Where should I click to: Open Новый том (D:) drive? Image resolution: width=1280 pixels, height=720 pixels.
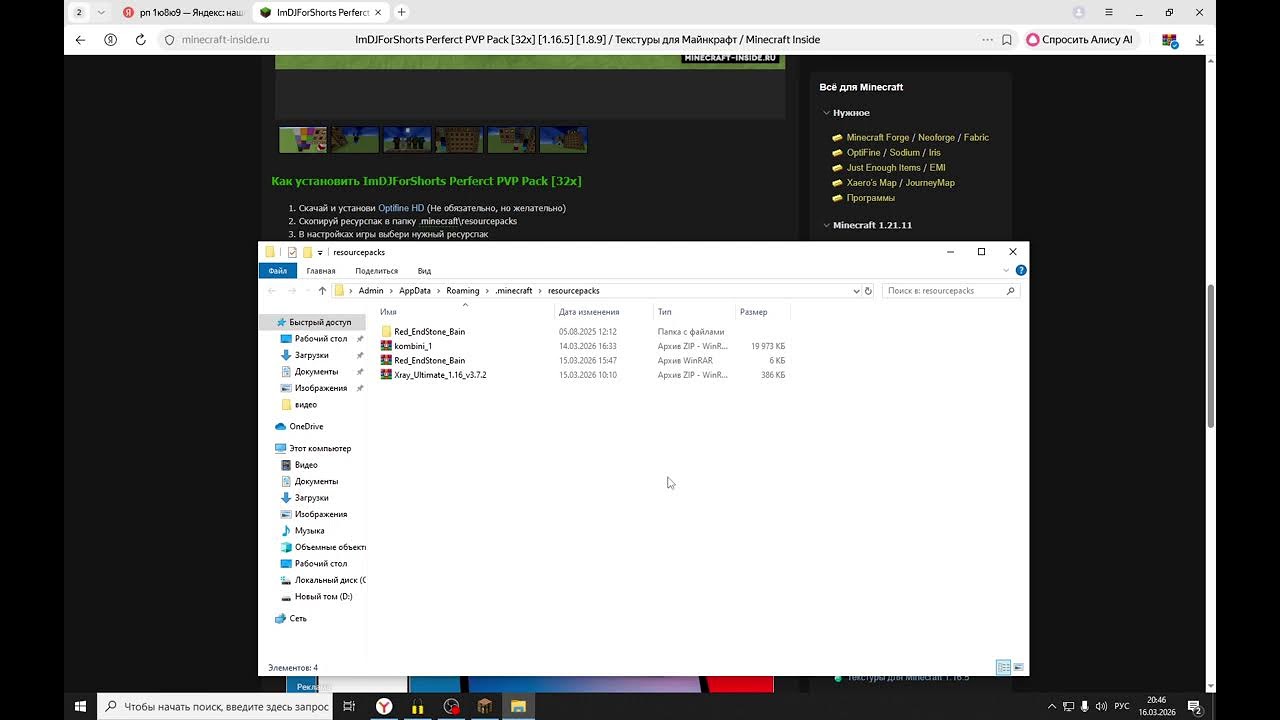323,596
